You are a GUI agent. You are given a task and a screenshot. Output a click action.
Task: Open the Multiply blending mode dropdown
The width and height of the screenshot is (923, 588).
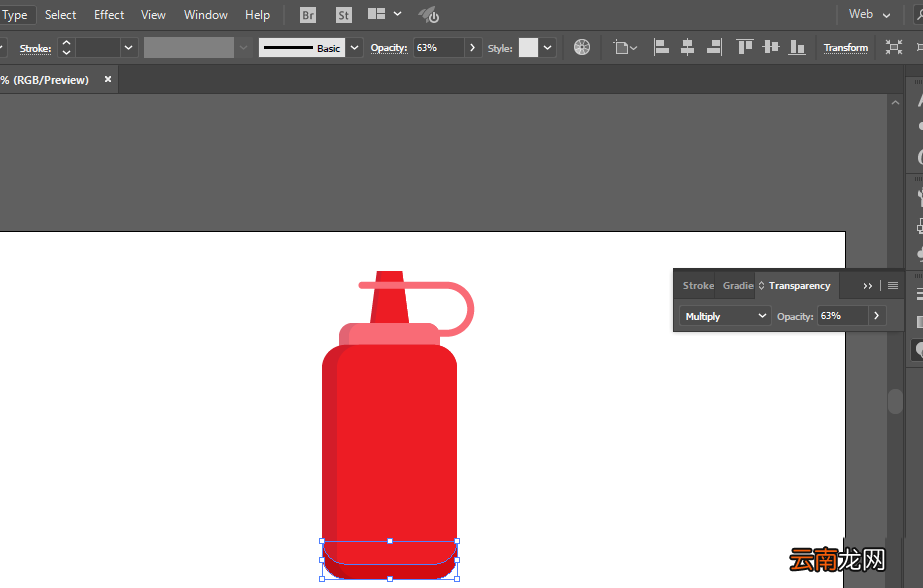(x=725, y=316)
